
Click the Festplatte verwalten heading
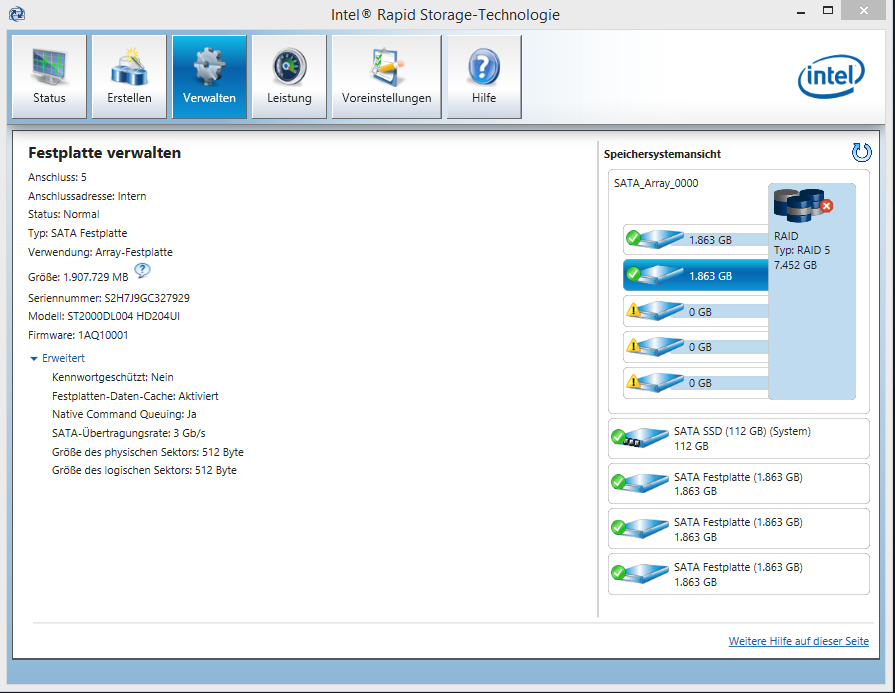pos(104,153)
